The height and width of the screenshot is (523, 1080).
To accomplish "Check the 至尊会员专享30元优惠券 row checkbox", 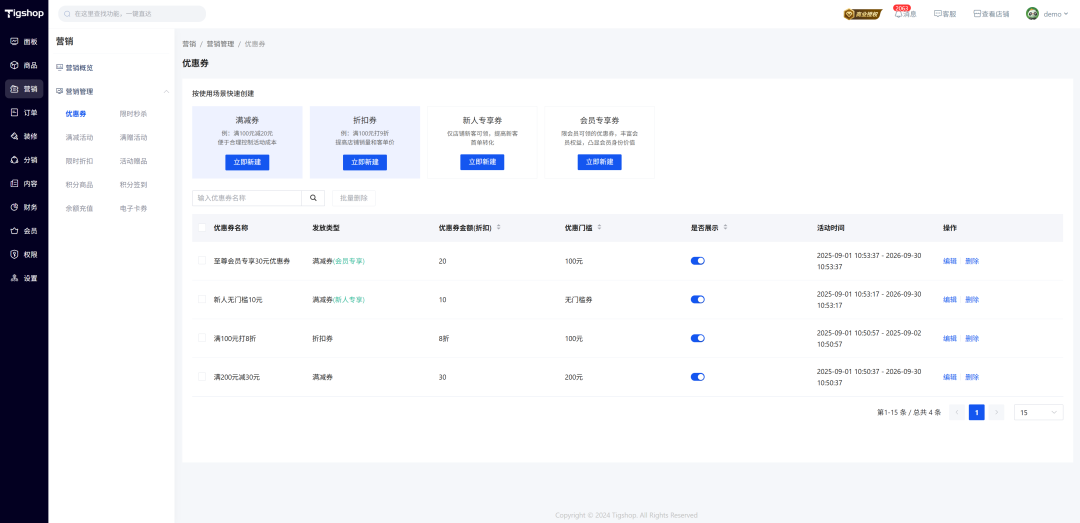I will (202, 261).
